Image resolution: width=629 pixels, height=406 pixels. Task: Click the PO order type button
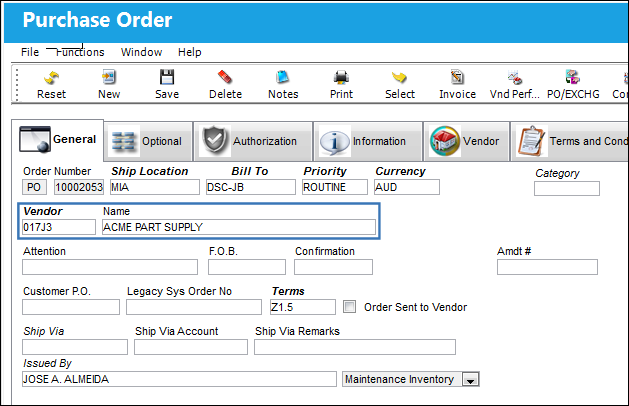pyautogui.click(x=34, y=187)
